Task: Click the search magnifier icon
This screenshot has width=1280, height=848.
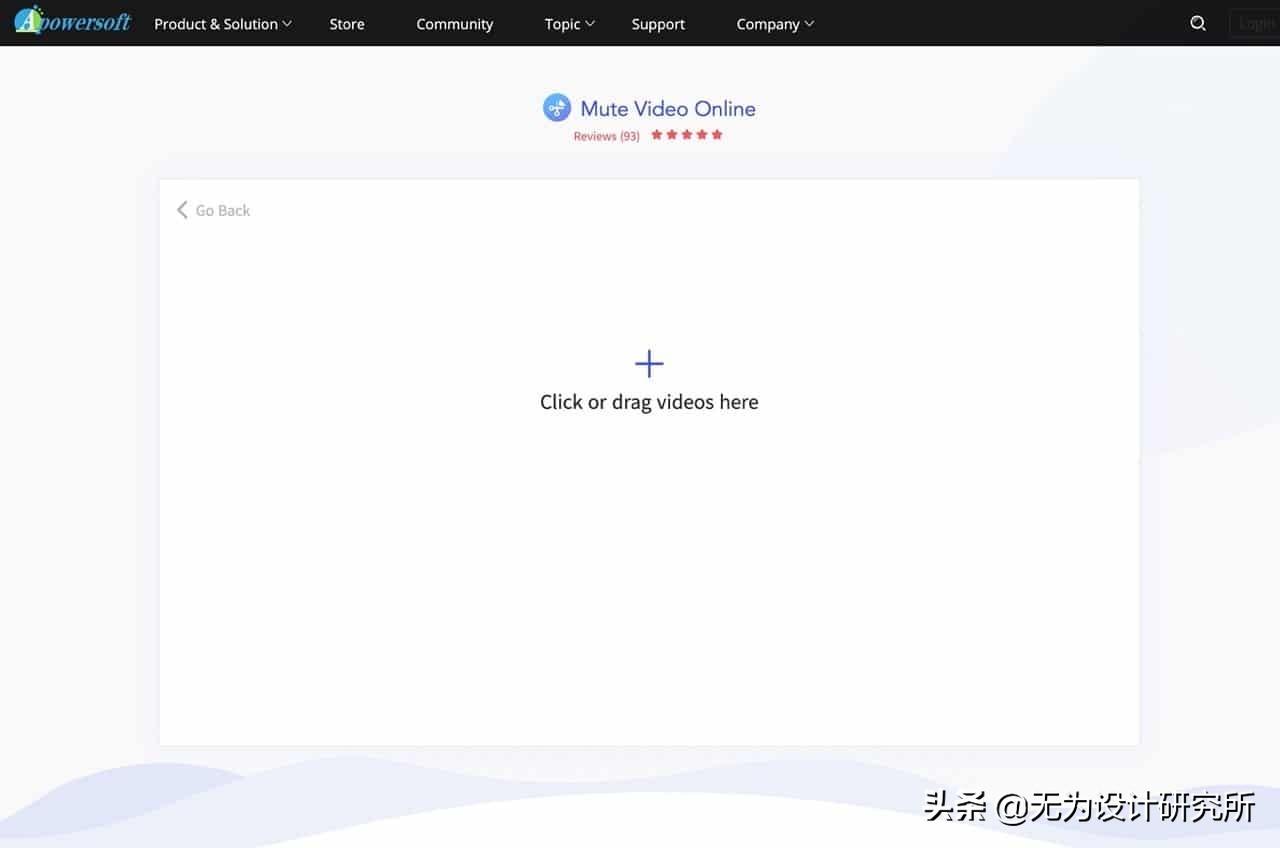Action: pos(1198,23)
